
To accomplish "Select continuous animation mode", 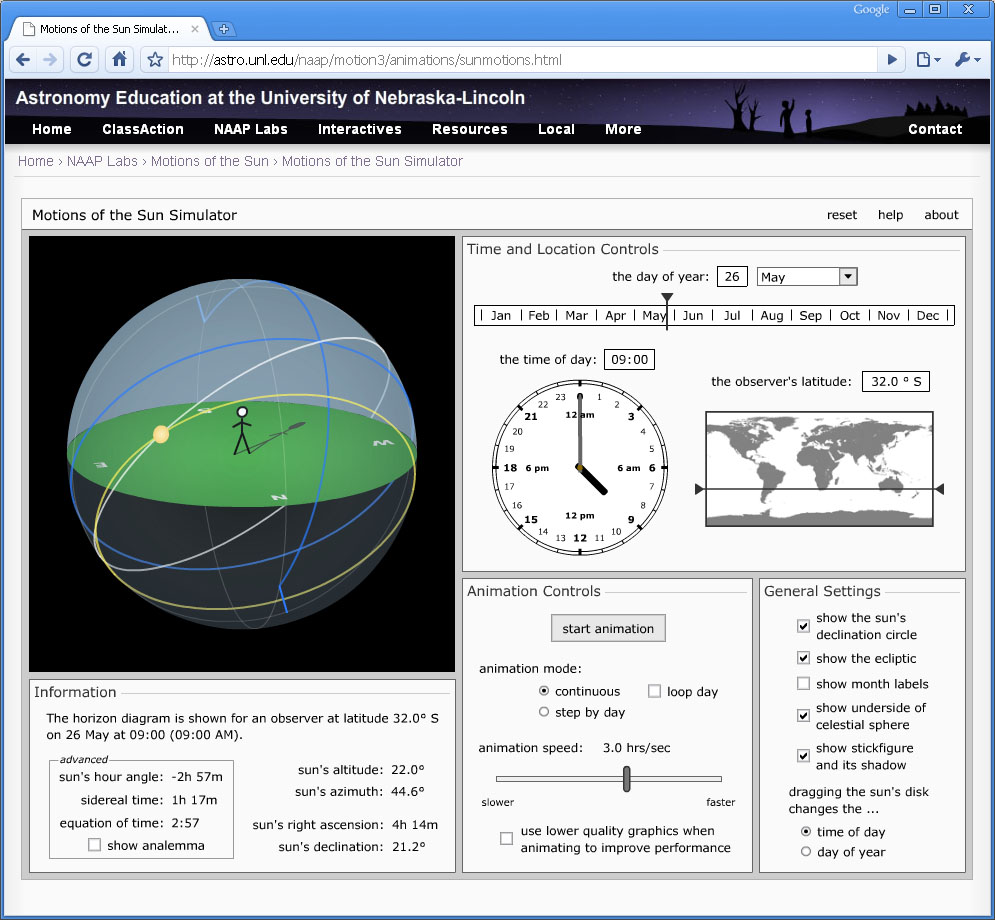I will coord(544,691).
